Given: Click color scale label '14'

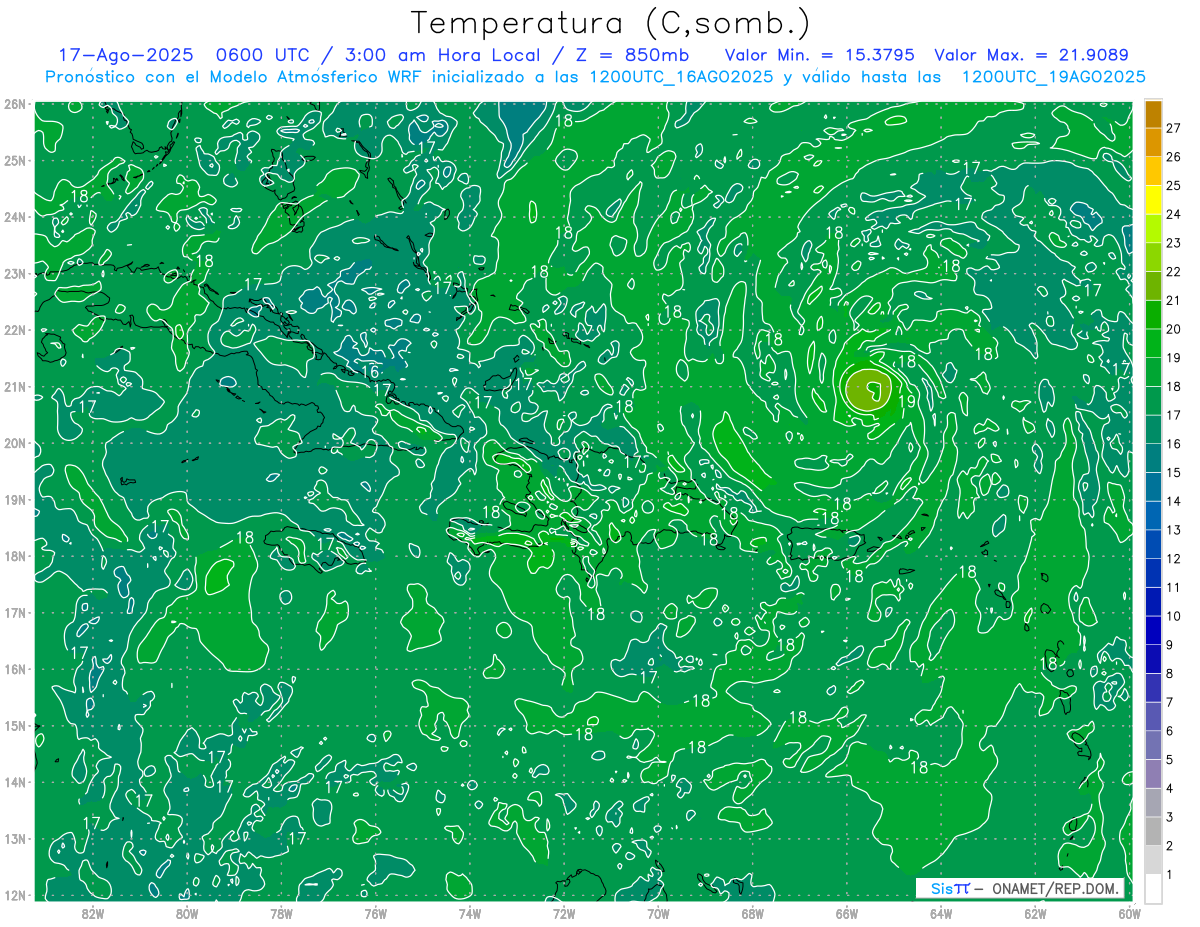Looking at the screenshot, I should [1174, 501].
